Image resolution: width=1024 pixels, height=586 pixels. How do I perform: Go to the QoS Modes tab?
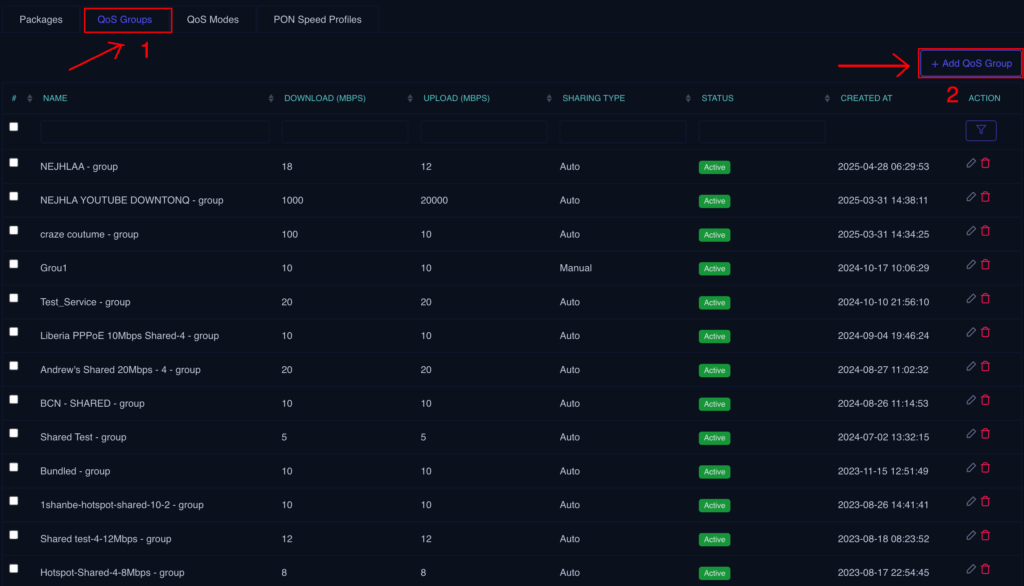(x=213, y=20)
